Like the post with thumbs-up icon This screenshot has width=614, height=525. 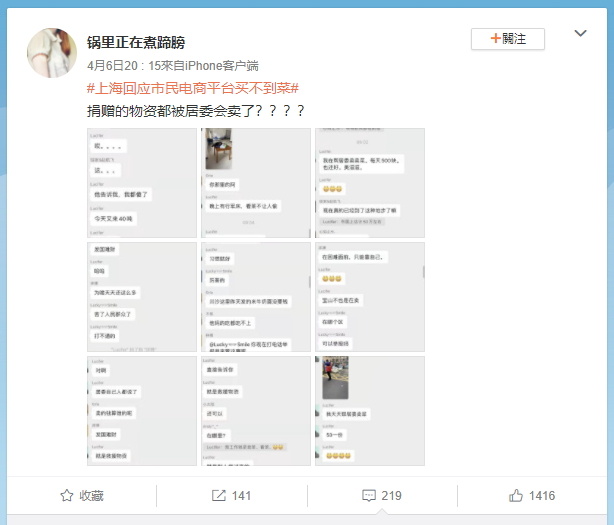[x=516, y=495]
